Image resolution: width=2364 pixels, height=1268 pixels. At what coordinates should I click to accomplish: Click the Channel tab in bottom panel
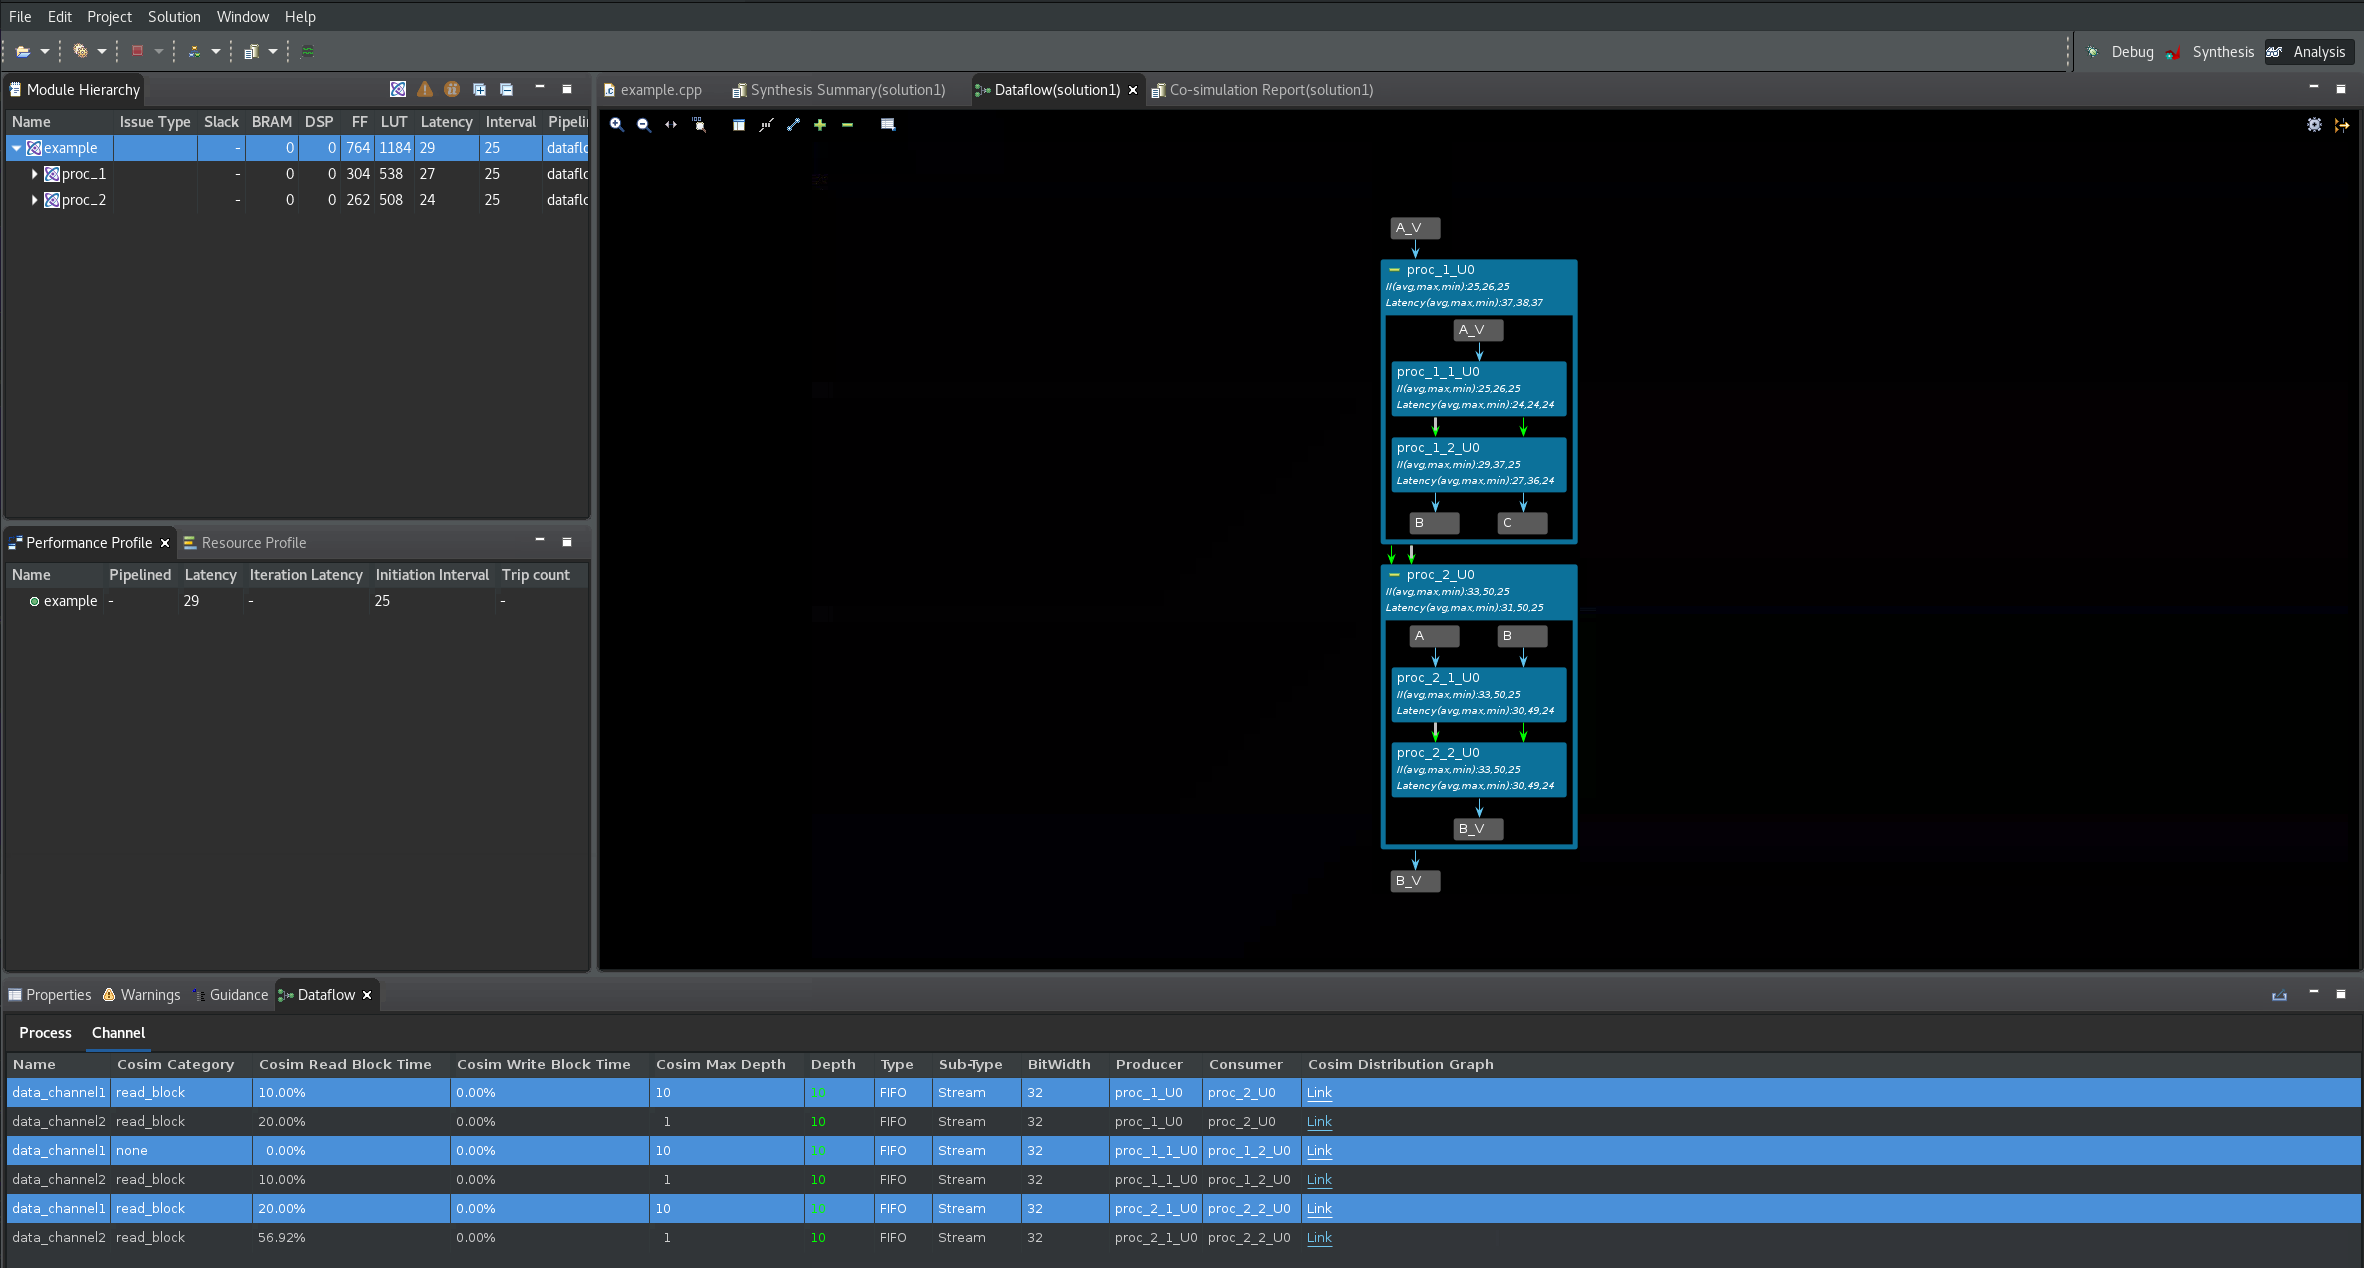coord(117,1032)
